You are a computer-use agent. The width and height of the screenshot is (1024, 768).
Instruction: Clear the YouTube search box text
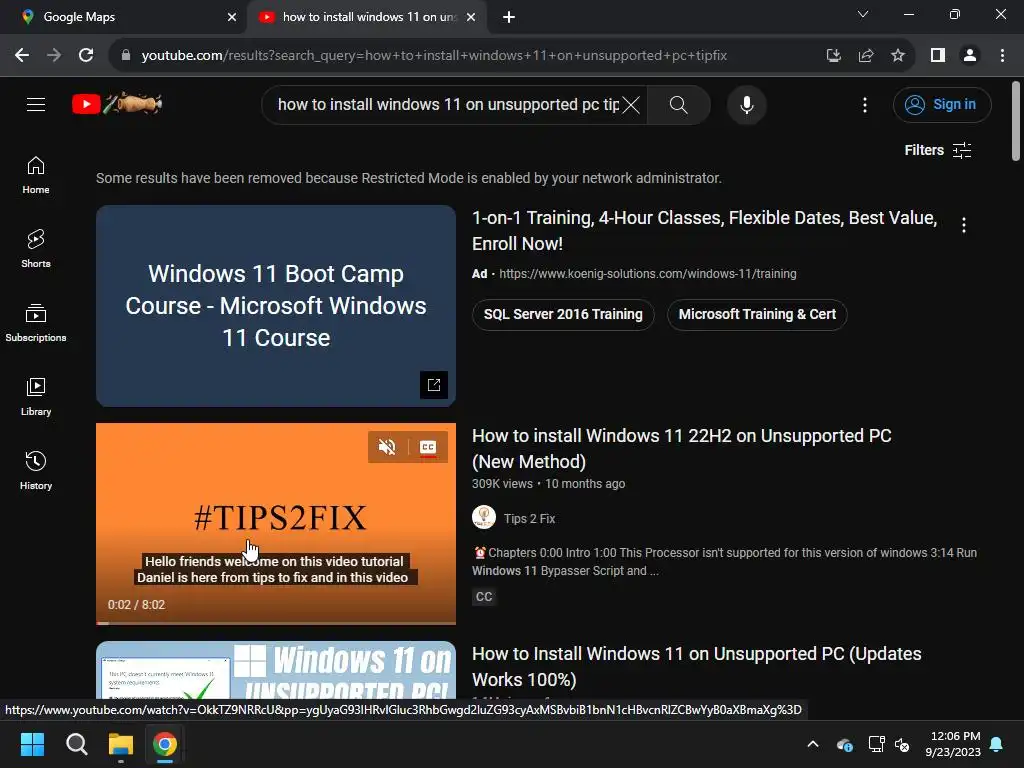(x=631, y=104)
